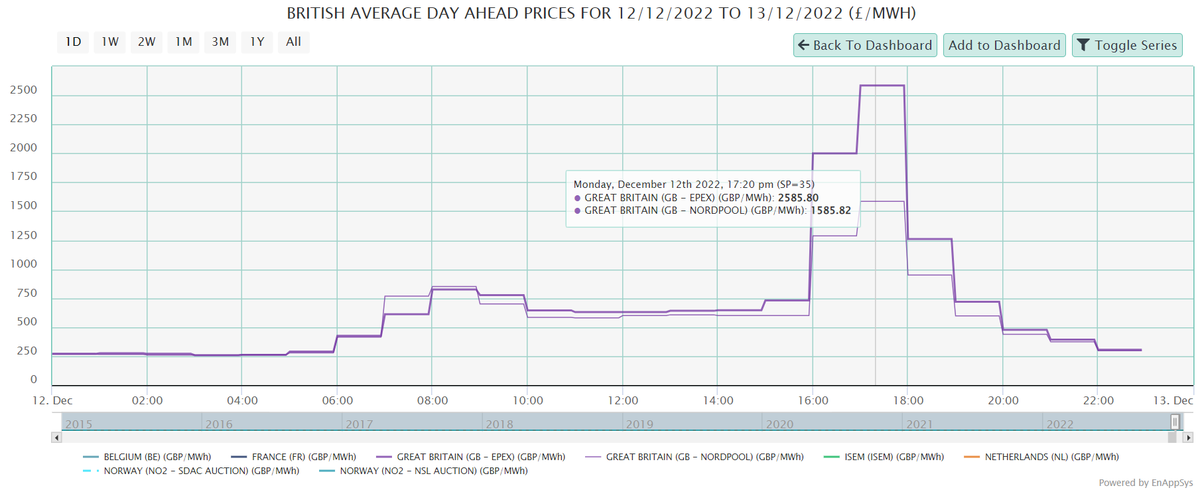This screenshot has width=1200, height=490.
Task: Toggle Norway NO2 SDAC Auction series
Action: tap(189, 470)
